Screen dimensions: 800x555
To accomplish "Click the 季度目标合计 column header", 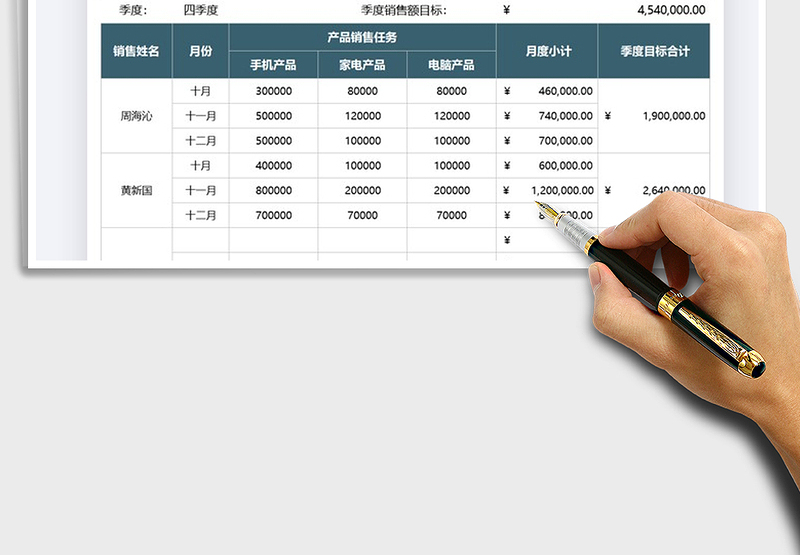I will pos(654,51).
